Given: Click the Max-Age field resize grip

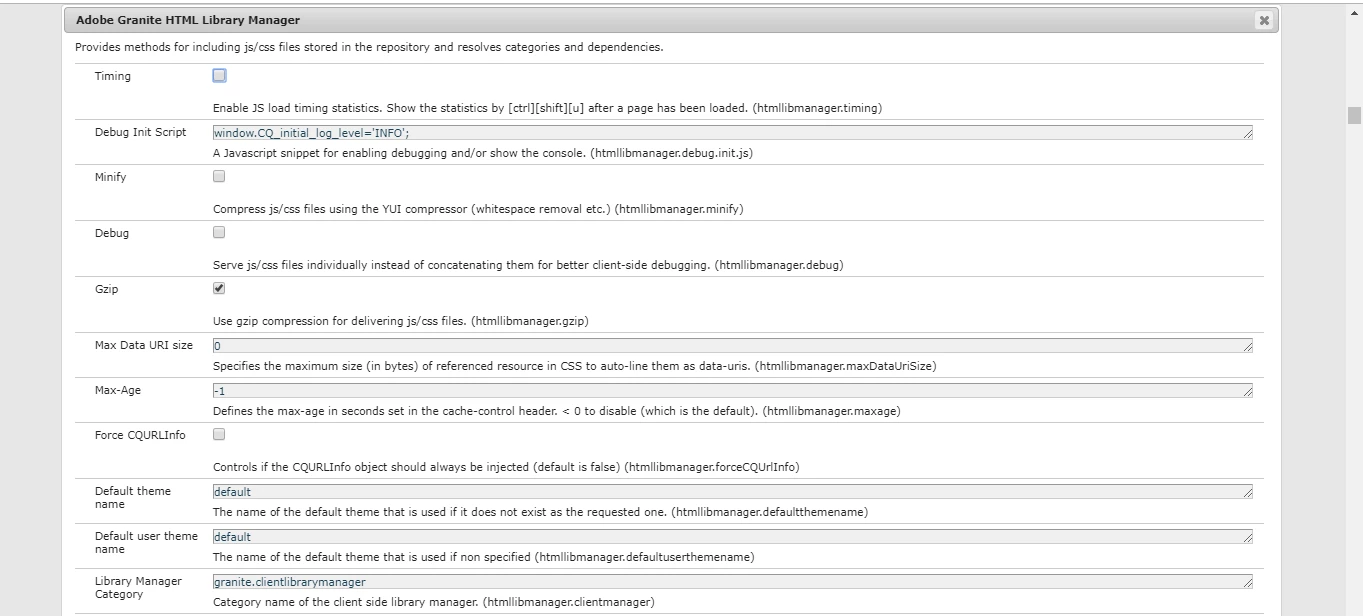Looking at the screenshot, I should tap(1247, 392).
